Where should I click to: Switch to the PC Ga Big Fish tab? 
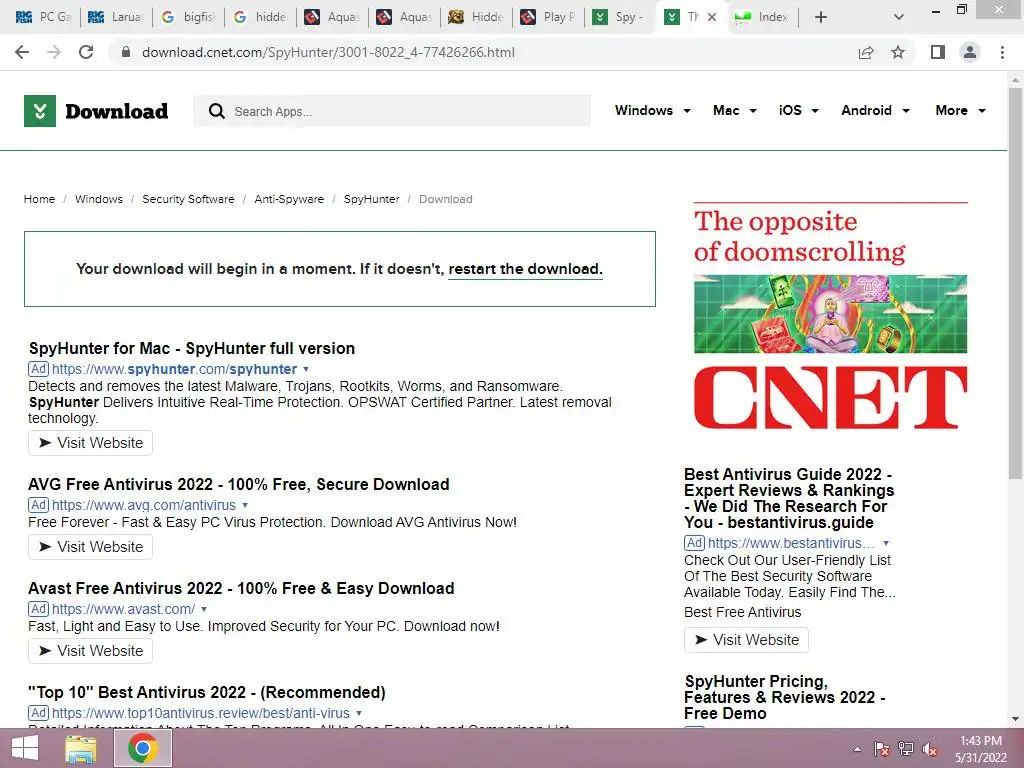[43, 17]
